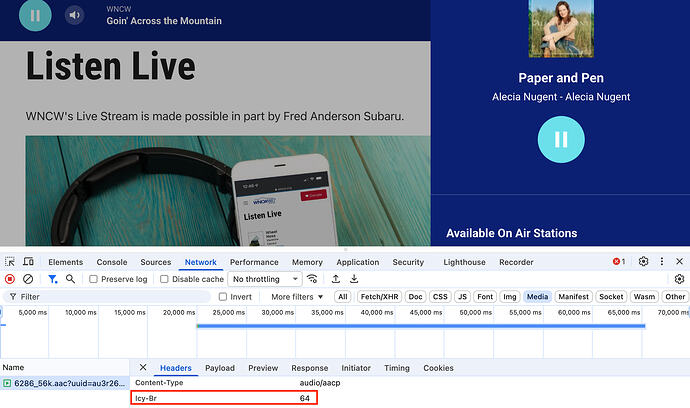690x408 pixels.
Task: Open Network panel settings gear
Action: click(679, 279)
